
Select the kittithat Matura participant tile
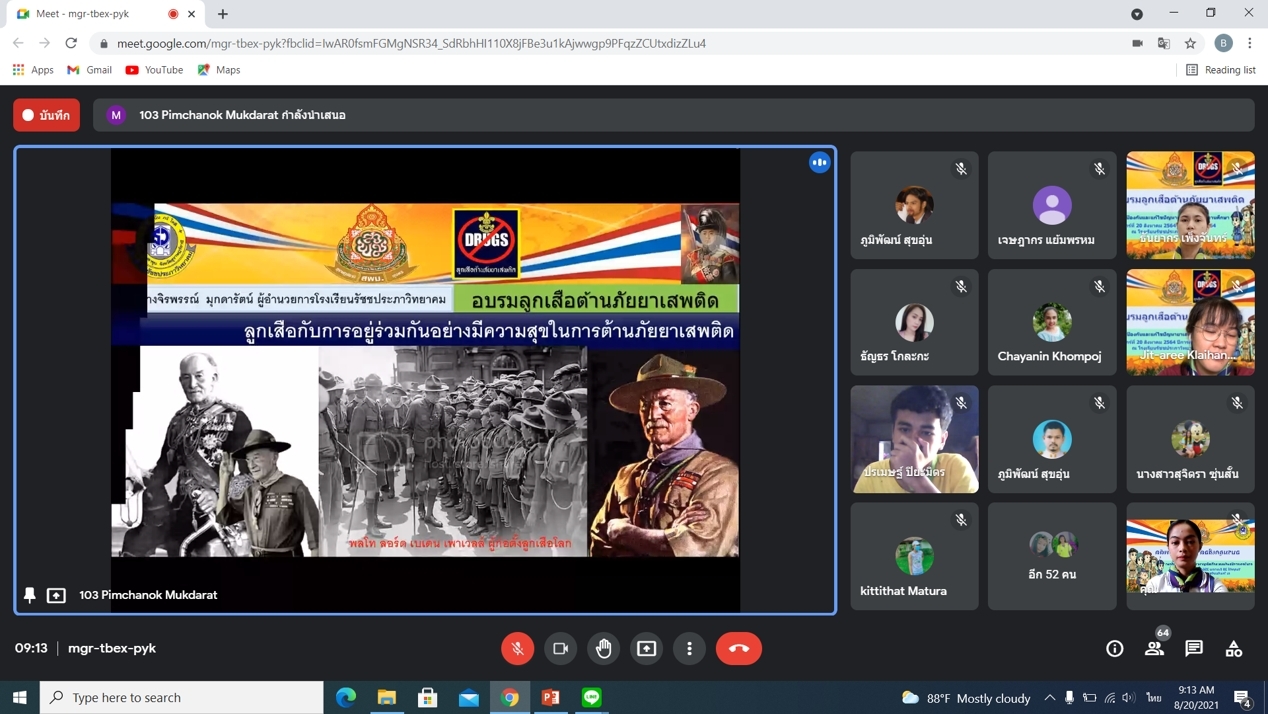(914, 556)
